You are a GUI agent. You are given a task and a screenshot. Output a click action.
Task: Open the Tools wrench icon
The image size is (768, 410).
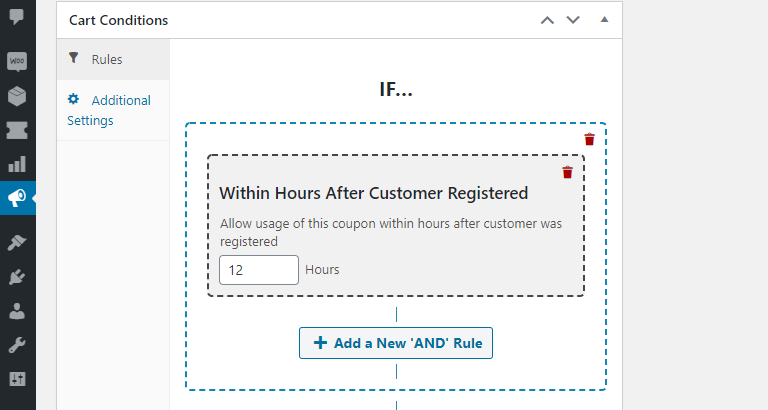click(17, 345)
